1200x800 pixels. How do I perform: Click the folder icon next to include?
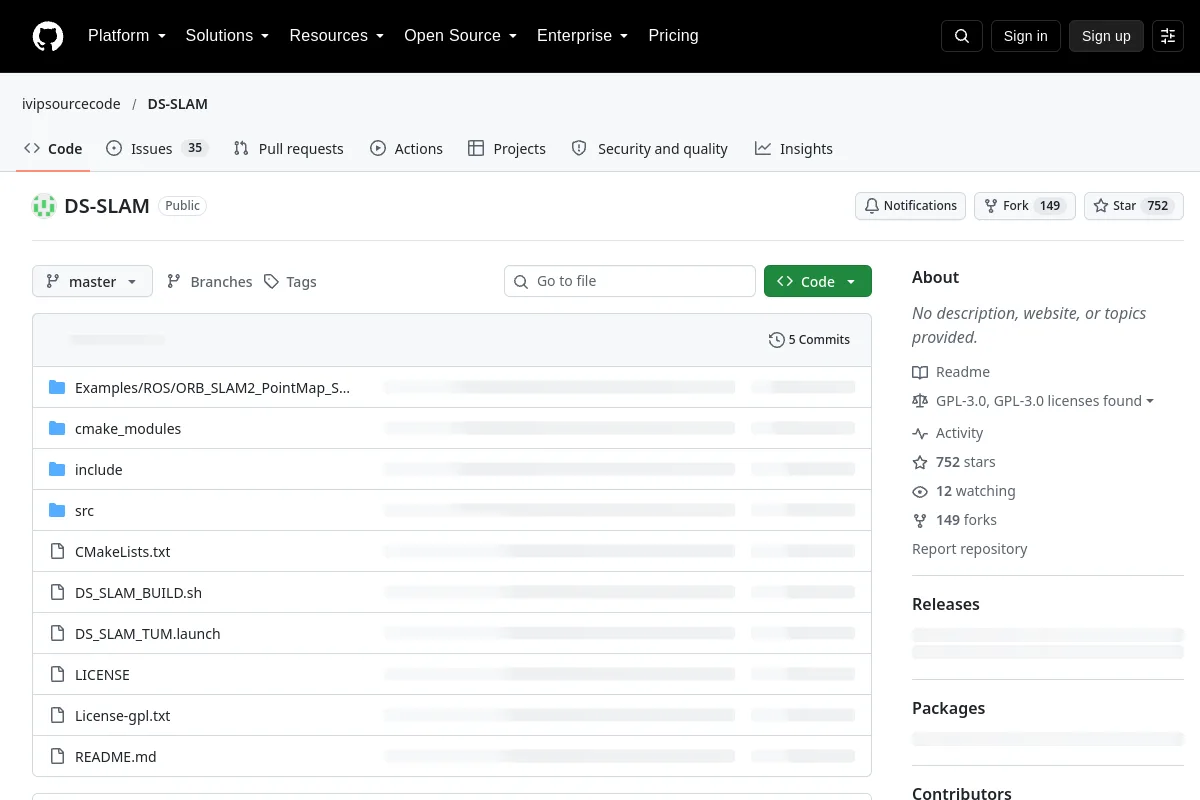[57, 469]
